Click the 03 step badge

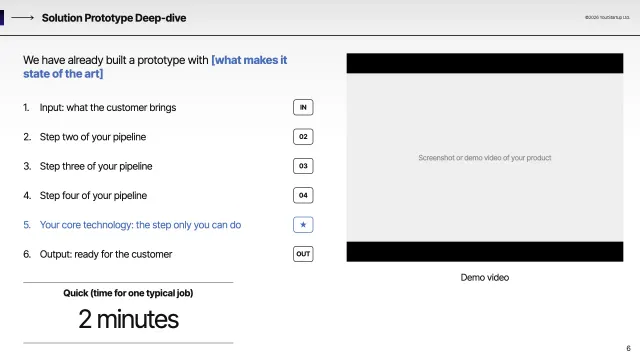[x=303, y=166]
